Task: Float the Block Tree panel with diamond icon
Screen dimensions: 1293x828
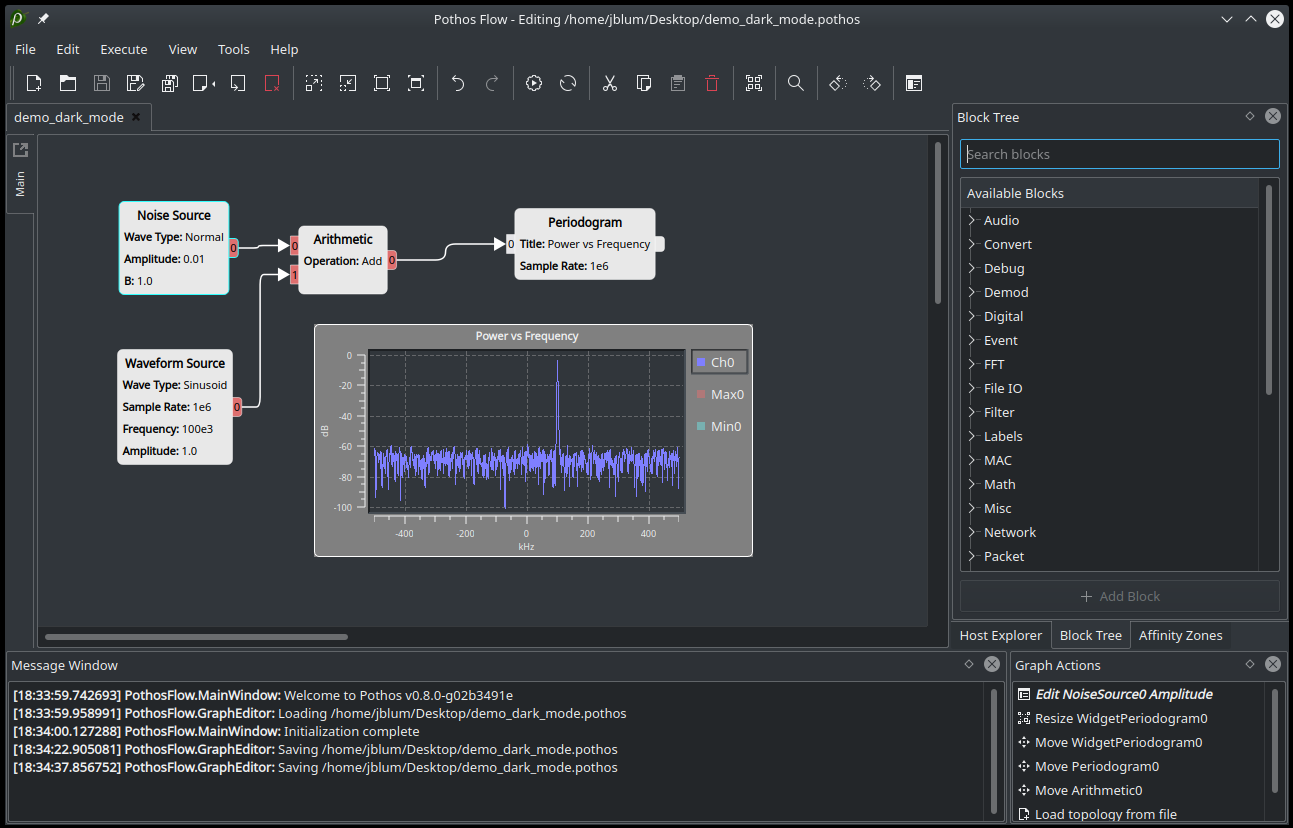Action: 1250,116
